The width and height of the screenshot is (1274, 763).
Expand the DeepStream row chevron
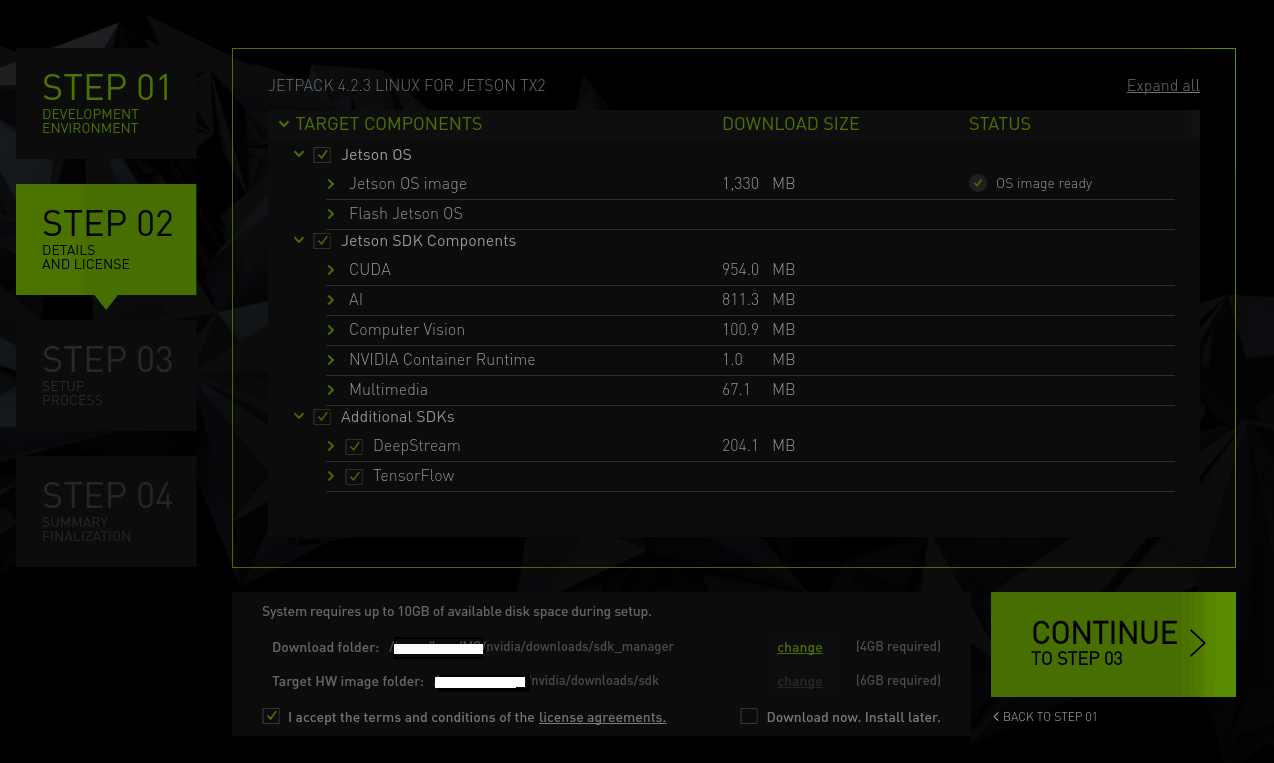click(x=331, y=446)
